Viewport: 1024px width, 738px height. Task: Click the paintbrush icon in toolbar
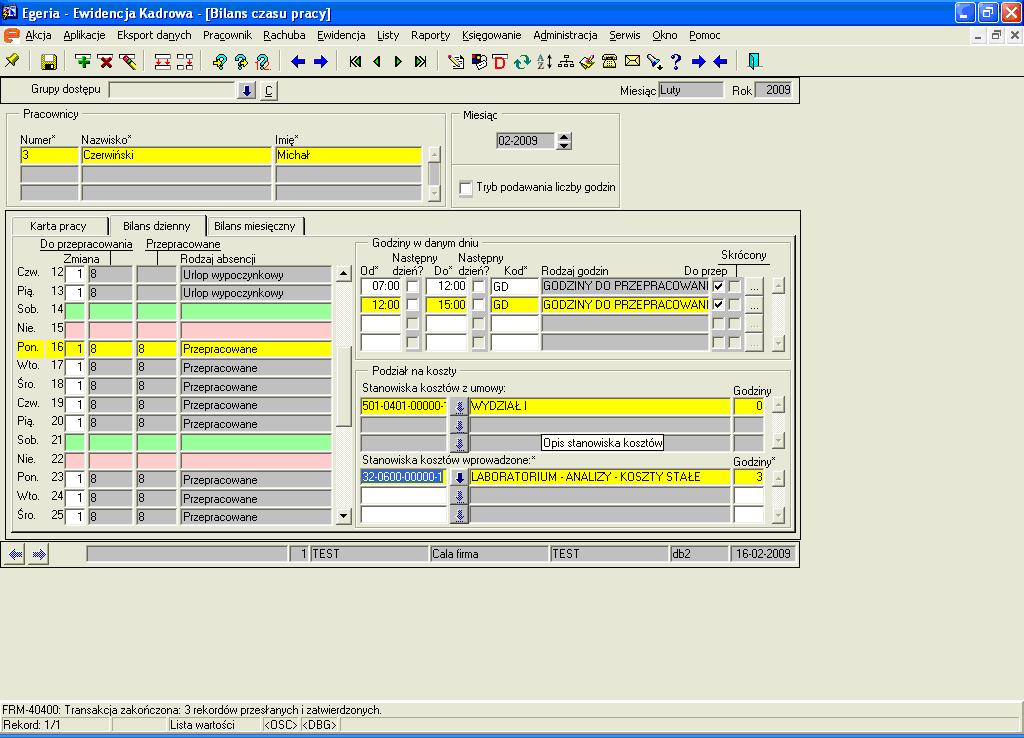point(588,62)
